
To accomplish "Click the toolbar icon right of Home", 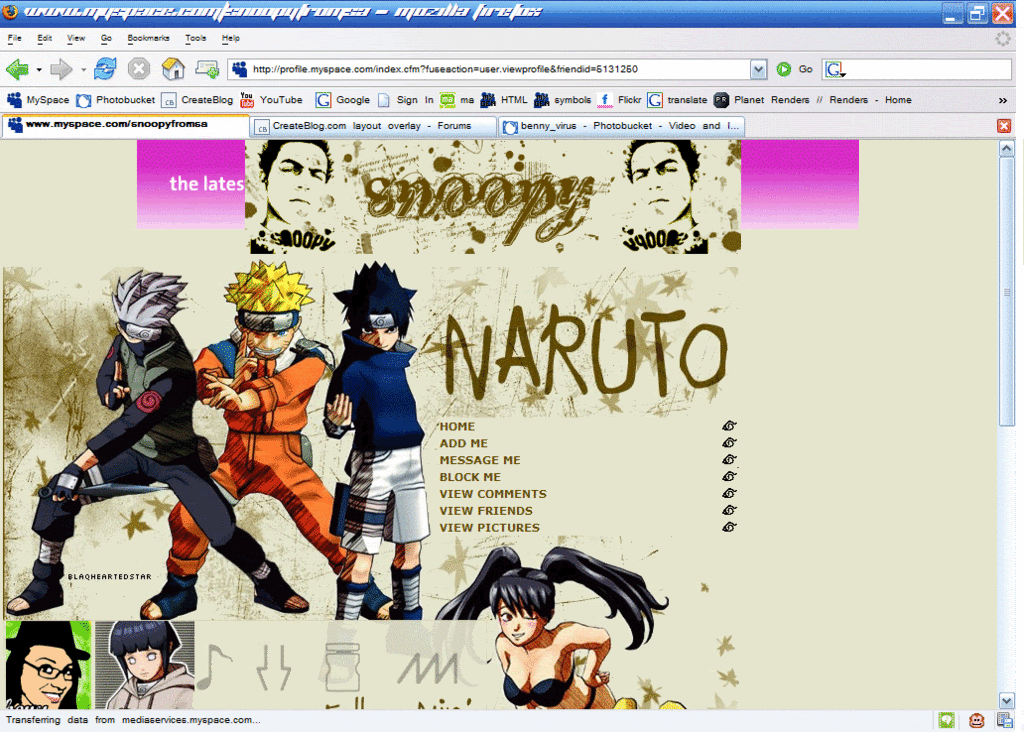I will click(x=207, y=69).
